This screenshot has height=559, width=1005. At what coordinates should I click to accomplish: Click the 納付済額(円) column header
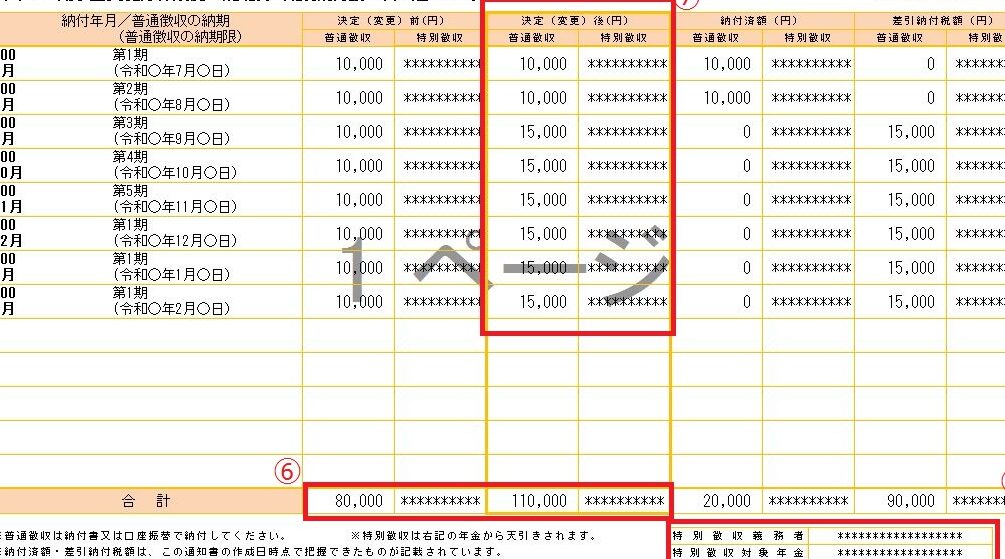coord(761,20)
